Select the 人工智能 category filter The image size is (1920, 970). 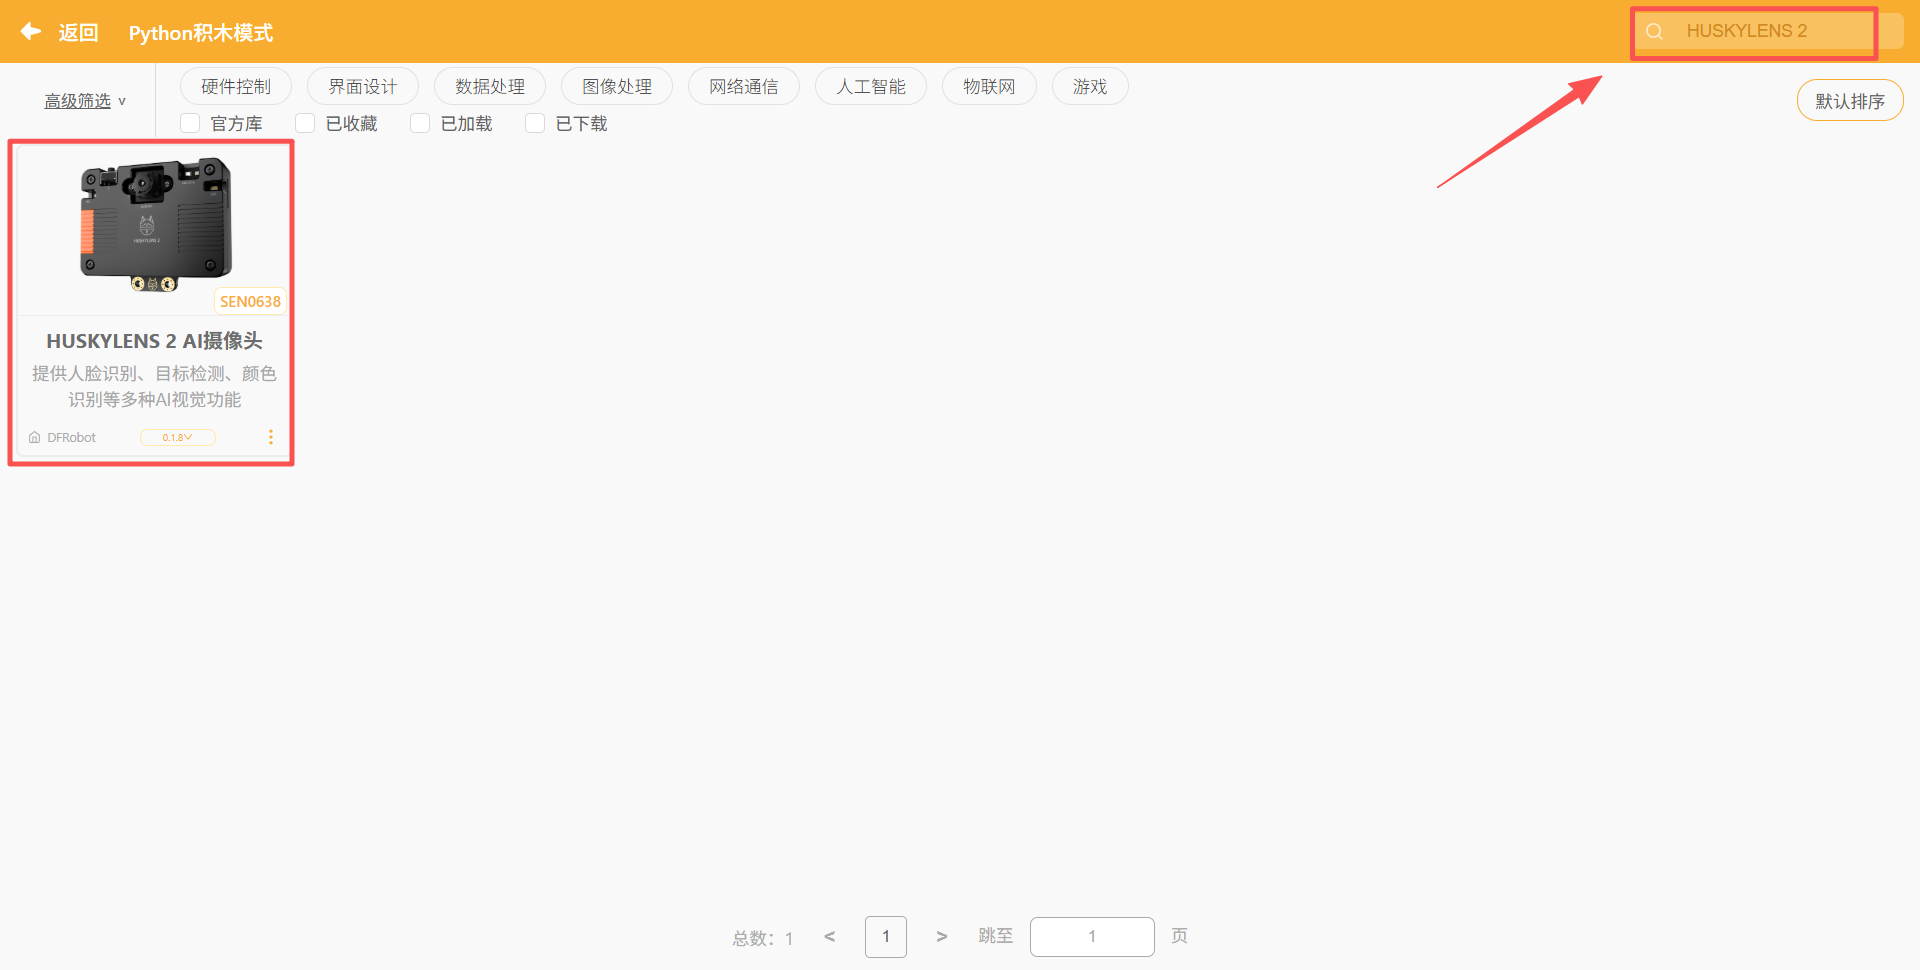coord(870,86)
